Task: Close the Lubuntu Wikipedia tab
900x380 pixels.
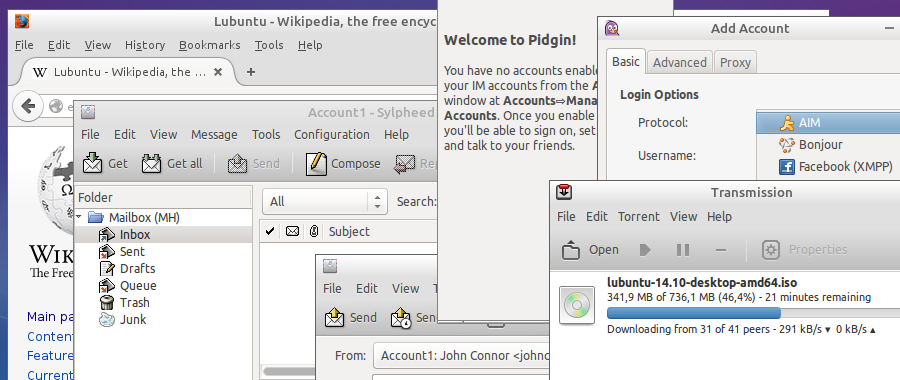Action: 218,72
